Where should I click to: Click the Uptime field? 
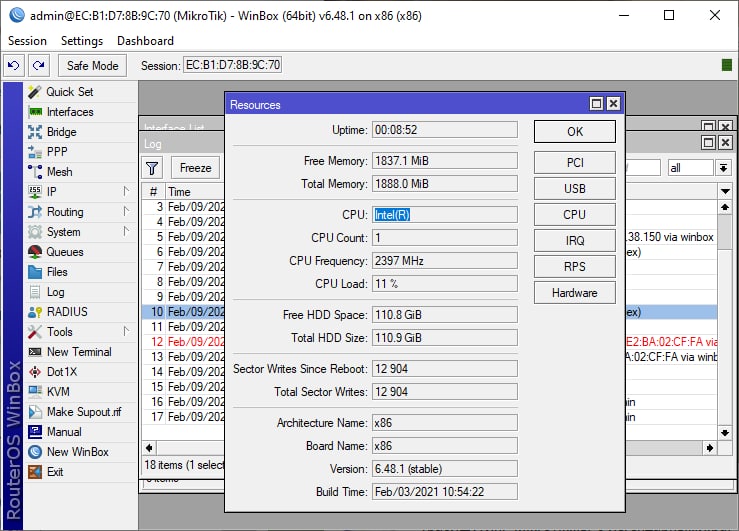[x=444, y=130]
